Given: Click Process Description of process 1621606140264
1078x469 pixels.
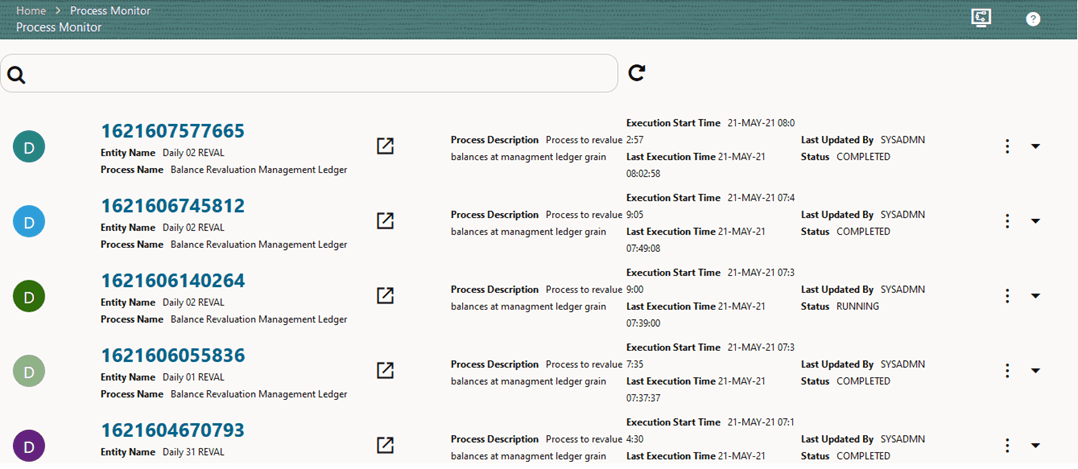Looking at the screenshot, I should (536, 298).
